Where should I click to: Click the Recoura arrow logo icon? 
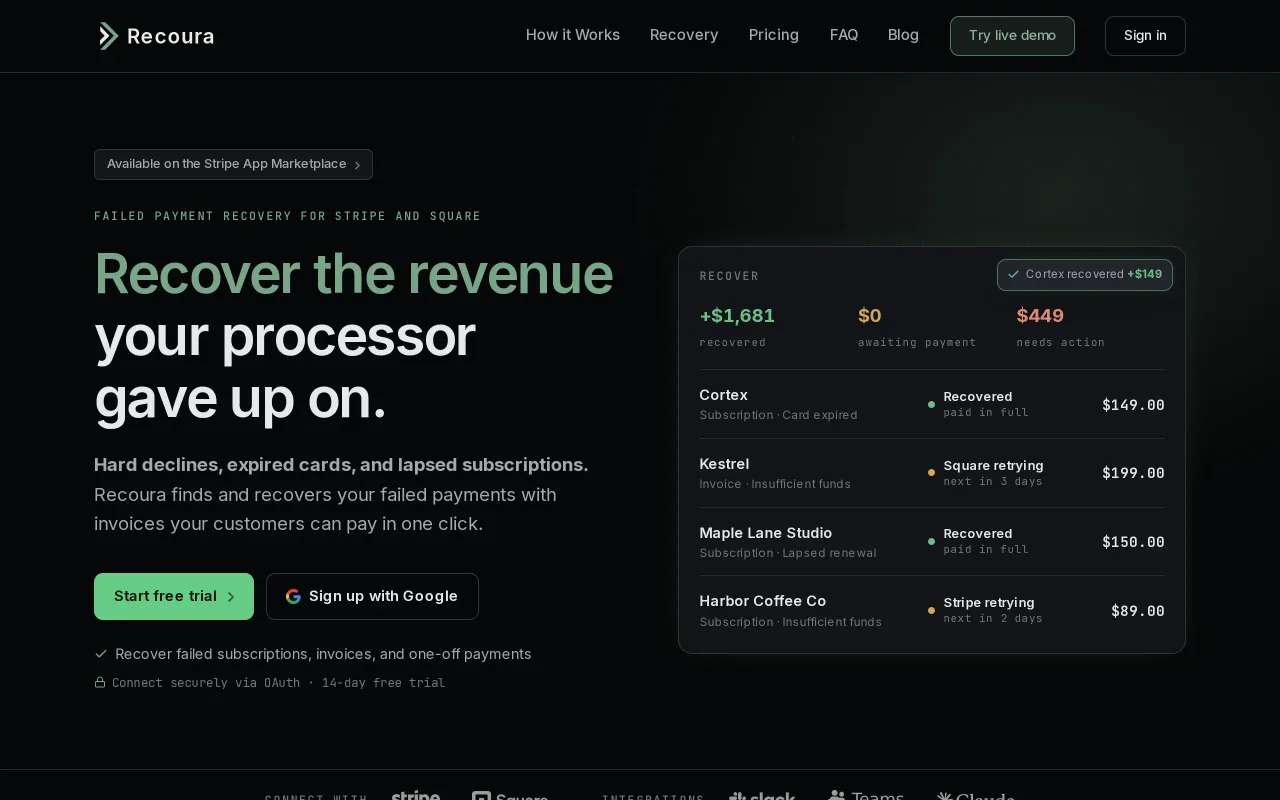[108, 36]
